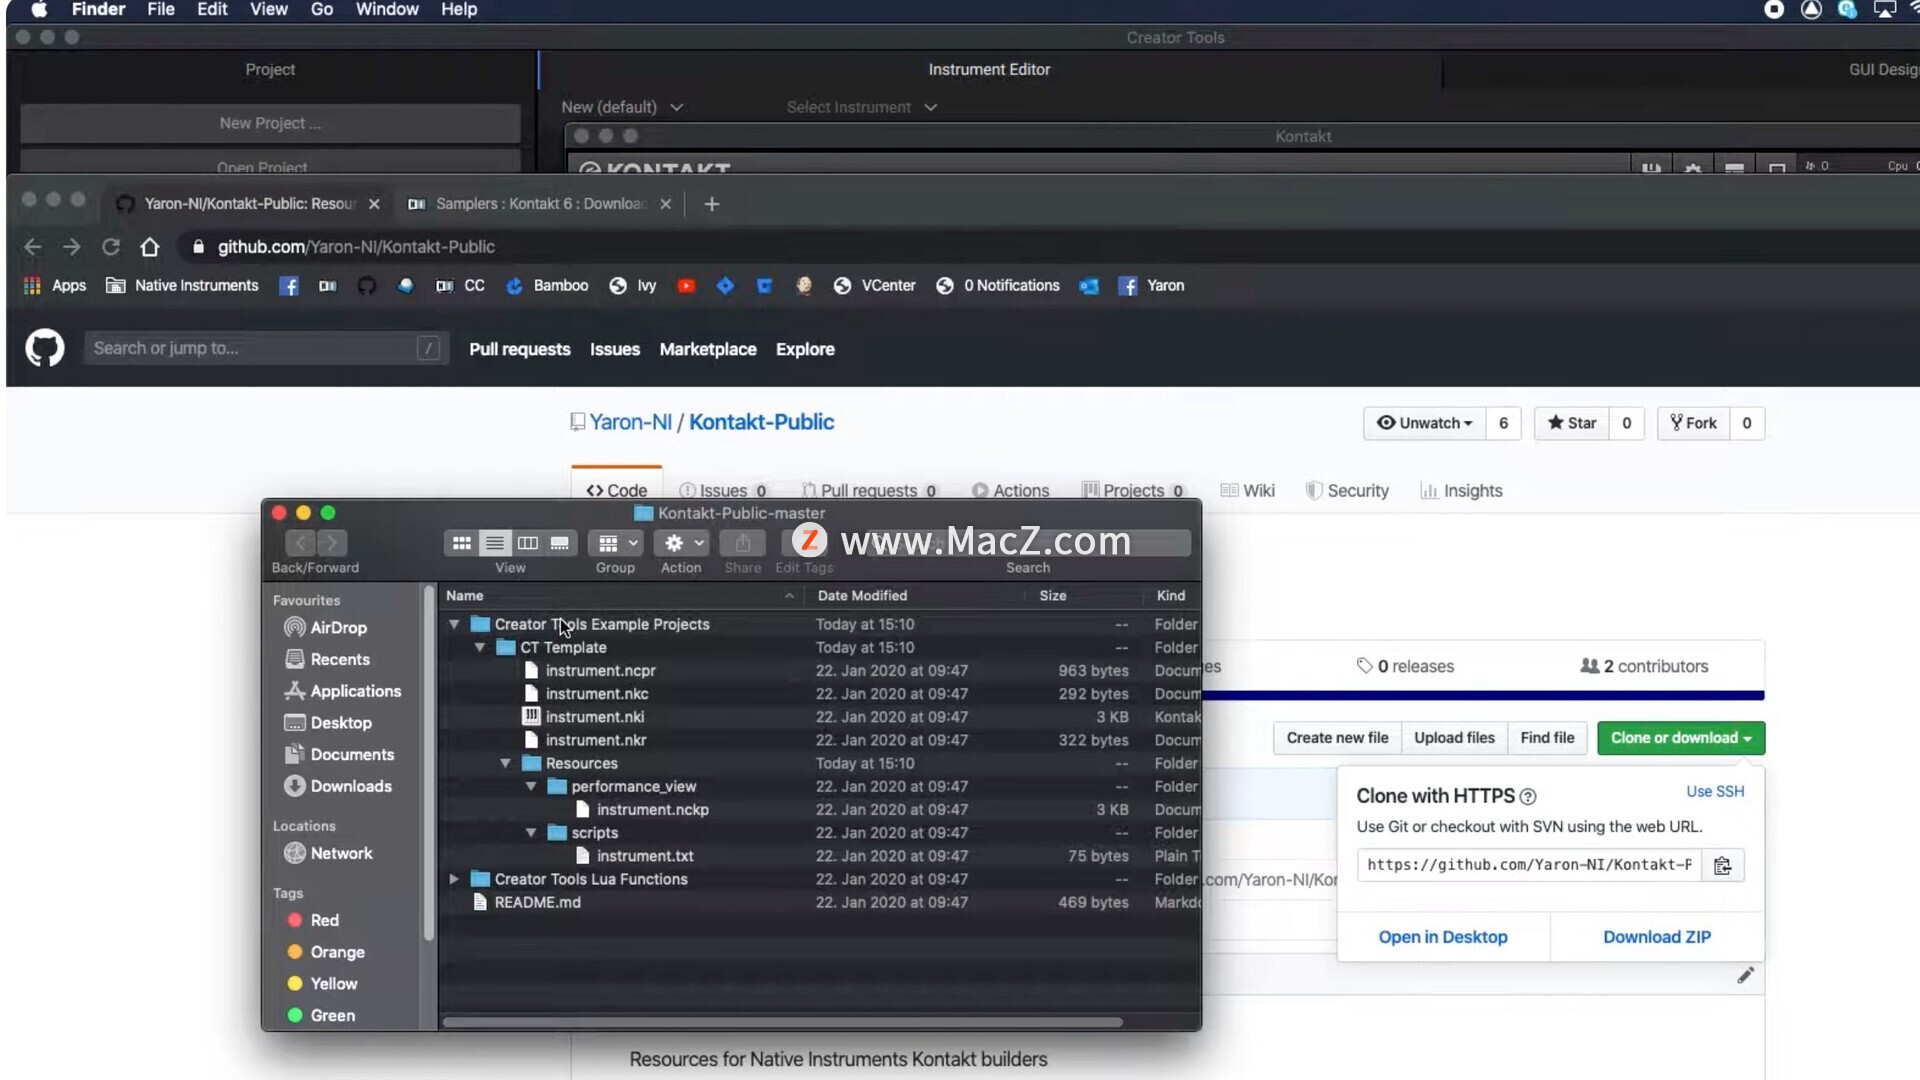
Task: Open the YouTube bookmark icon
Action: pyautogui.click(x=686, y=286)
